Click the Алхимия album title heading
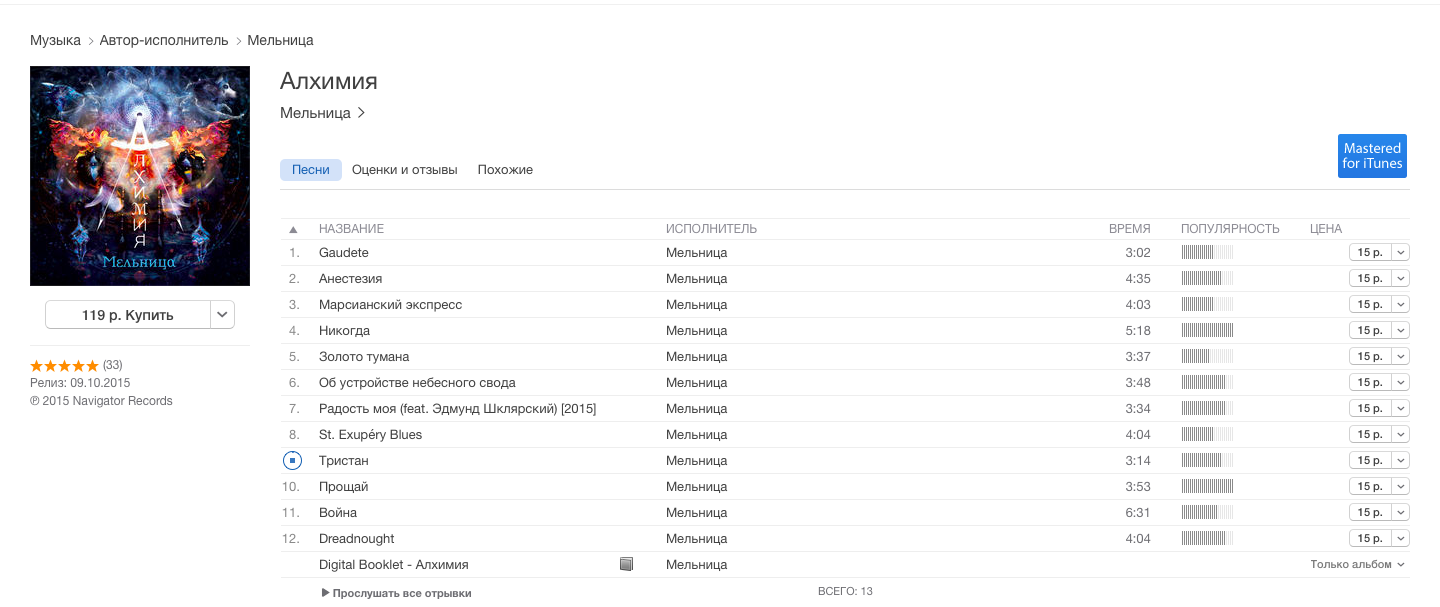 (x=329, y=81)
